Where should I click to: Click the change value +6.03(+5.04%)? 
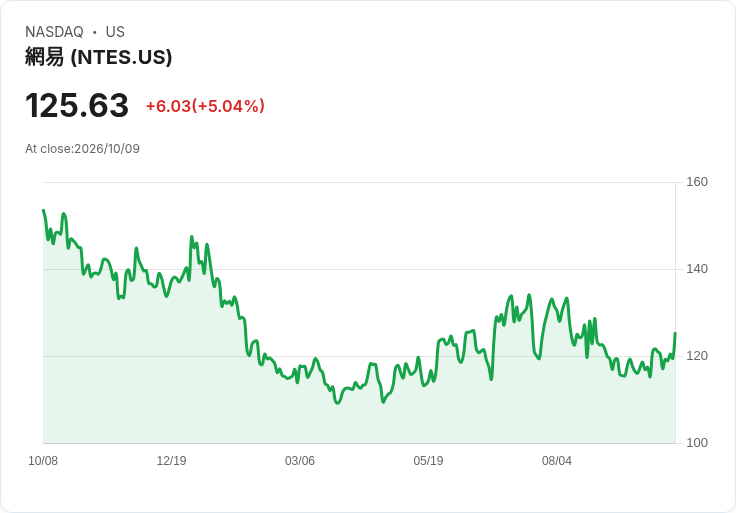coord(205,106)
